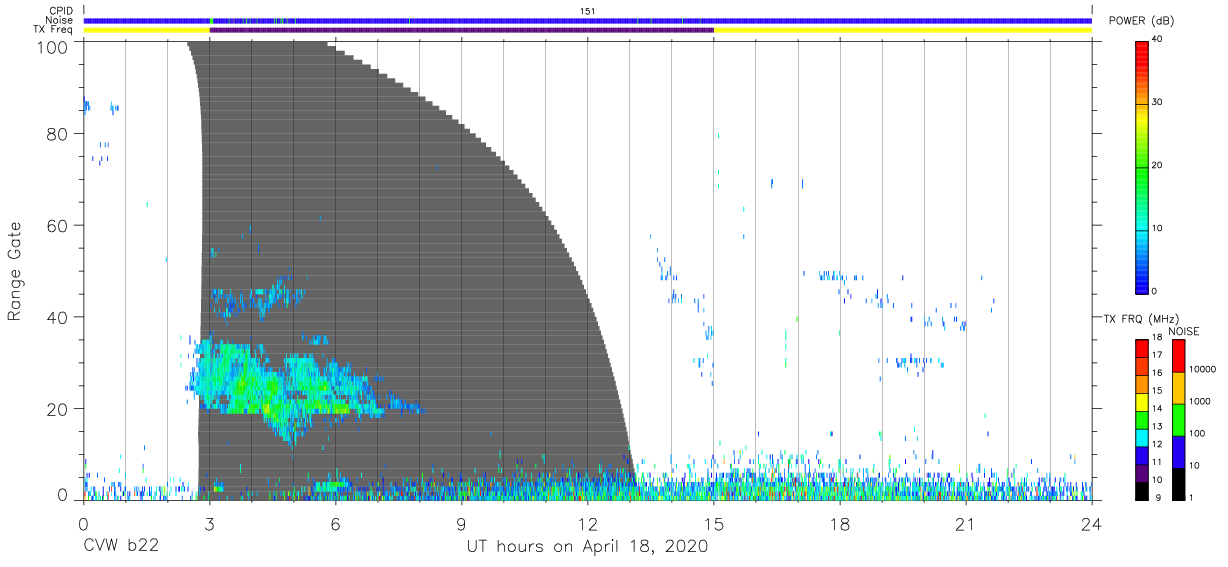The height and width of the screenshot is (567, 1228).
Task: Click the x-axis tick label '12'
Action: pos(588,525)
